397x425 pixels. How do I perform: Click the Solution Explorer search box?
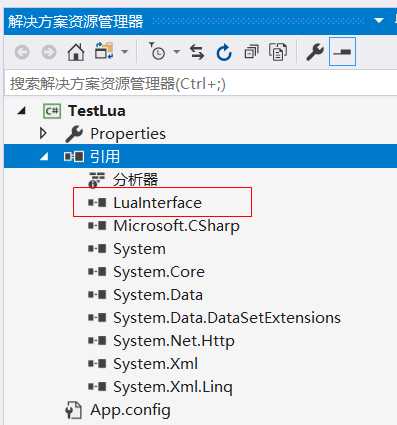pyautogui.click(x=200, y=83)
